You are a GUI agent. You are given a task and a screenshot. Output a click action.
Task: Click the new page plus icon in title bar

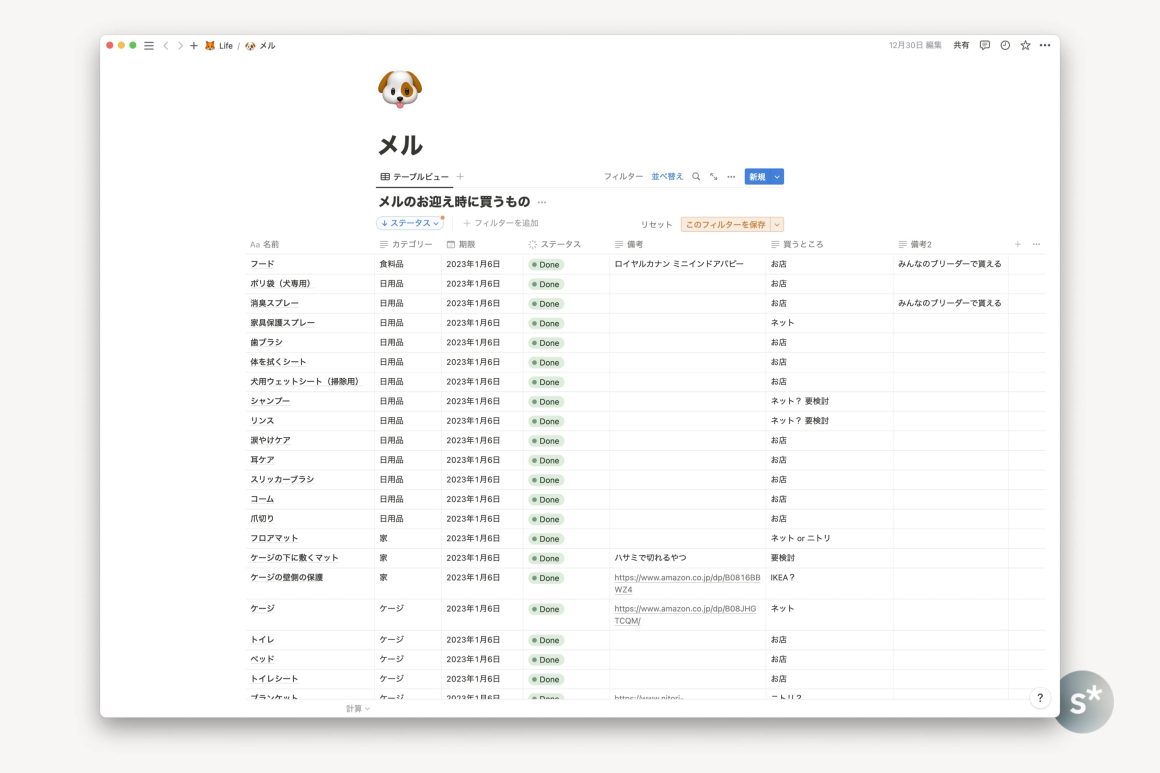(194, 45)
